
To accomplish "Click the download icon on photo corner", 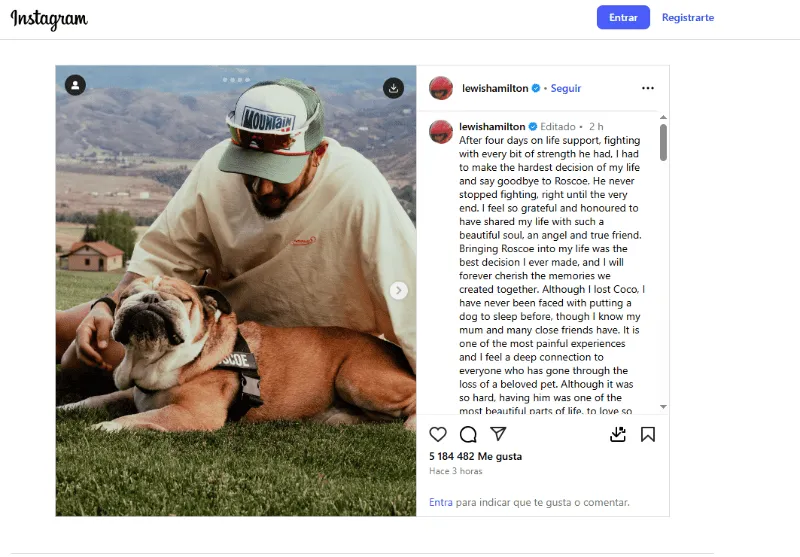I will tap(394, 88).
